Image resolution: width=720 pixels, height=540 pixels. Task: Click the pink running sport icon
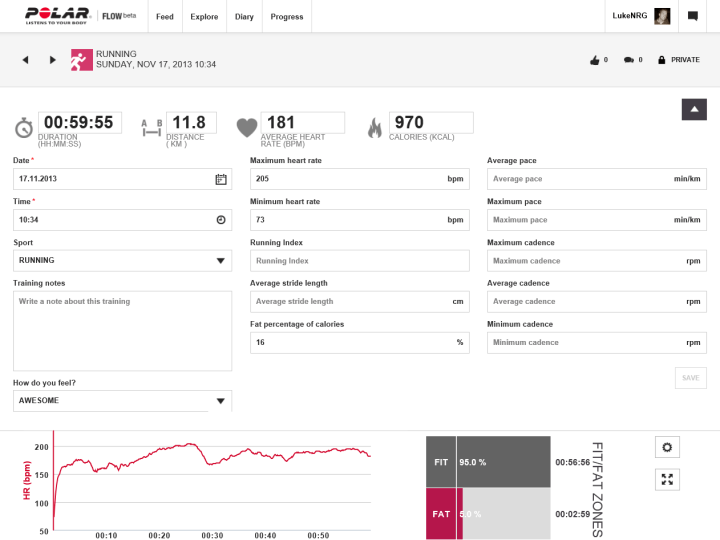[x=81, y=60]
